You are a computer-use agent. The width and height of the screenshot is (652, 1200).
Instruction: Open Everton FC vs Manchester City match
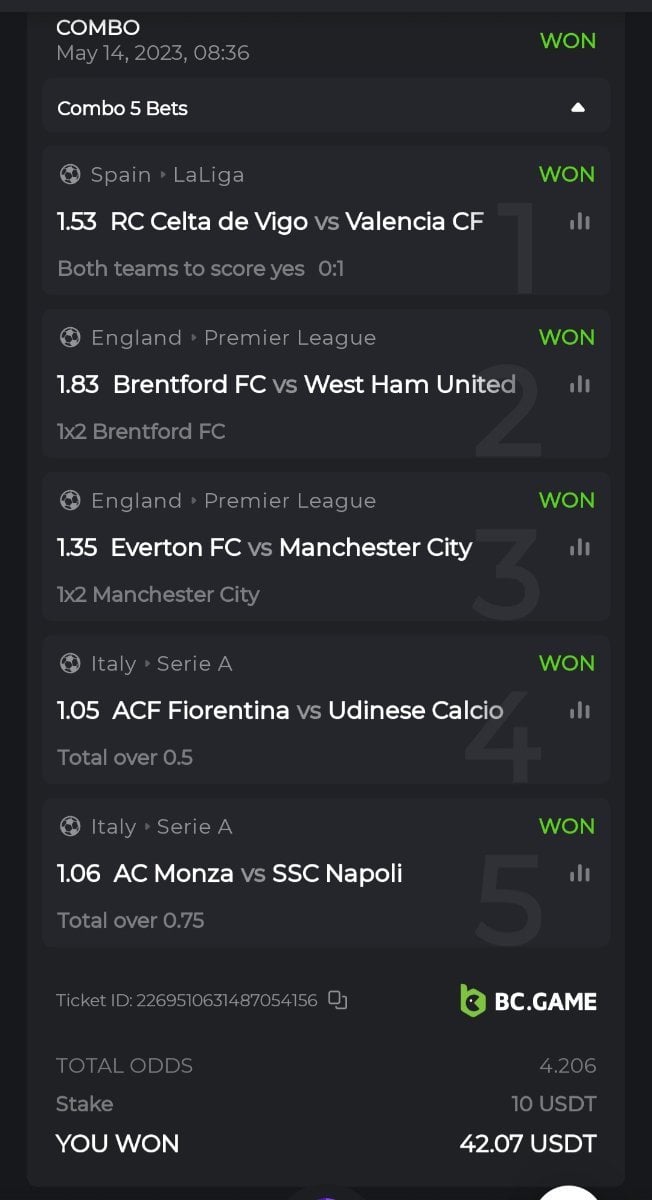291,548
